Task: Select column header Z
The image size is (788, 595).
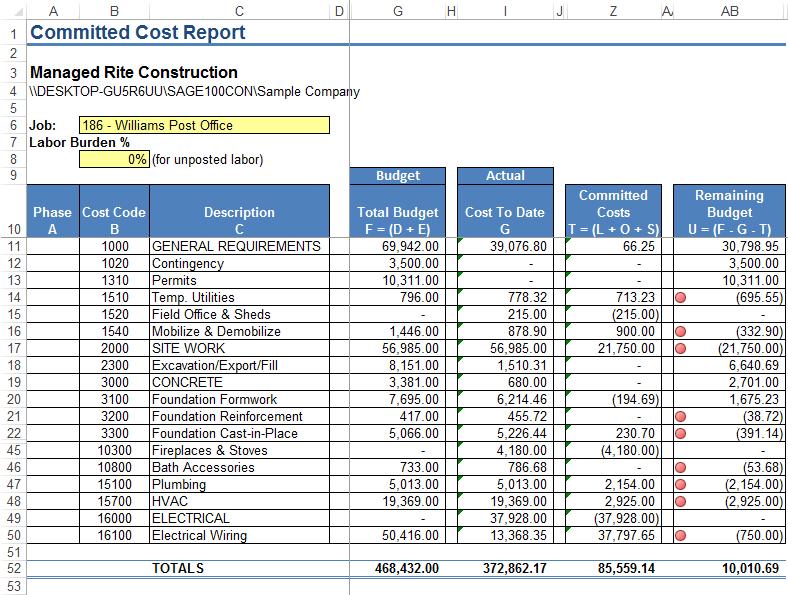Action: click(x=613, y=11)
